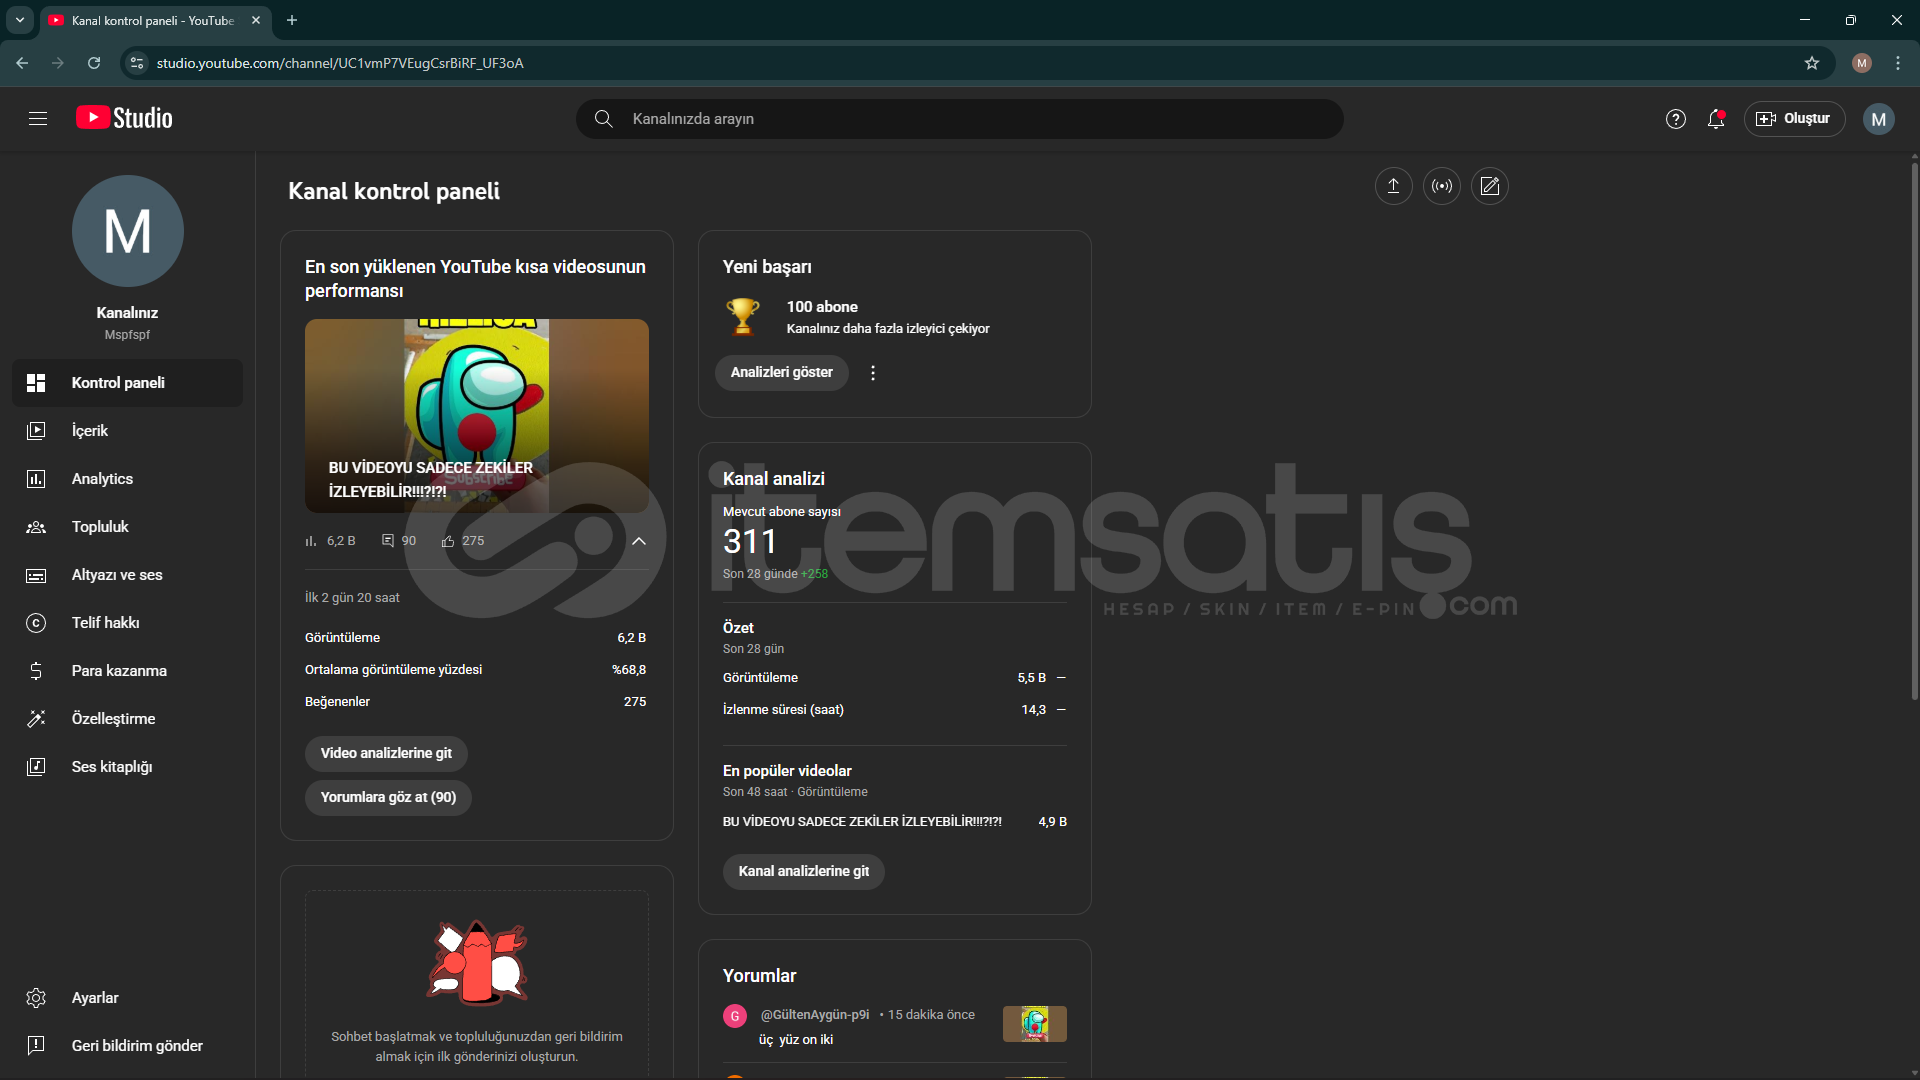Screen dimensions: 1920x1080
Task: Open the help question mark icon
Action: (1675, 119)
